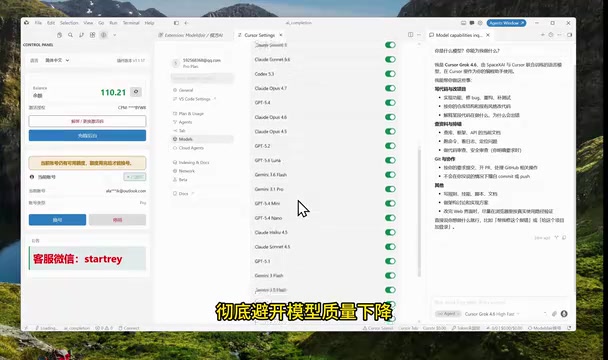Screen dimensions: 608x360
Task: Open the Terminal menu
Action: pos(131,23)
